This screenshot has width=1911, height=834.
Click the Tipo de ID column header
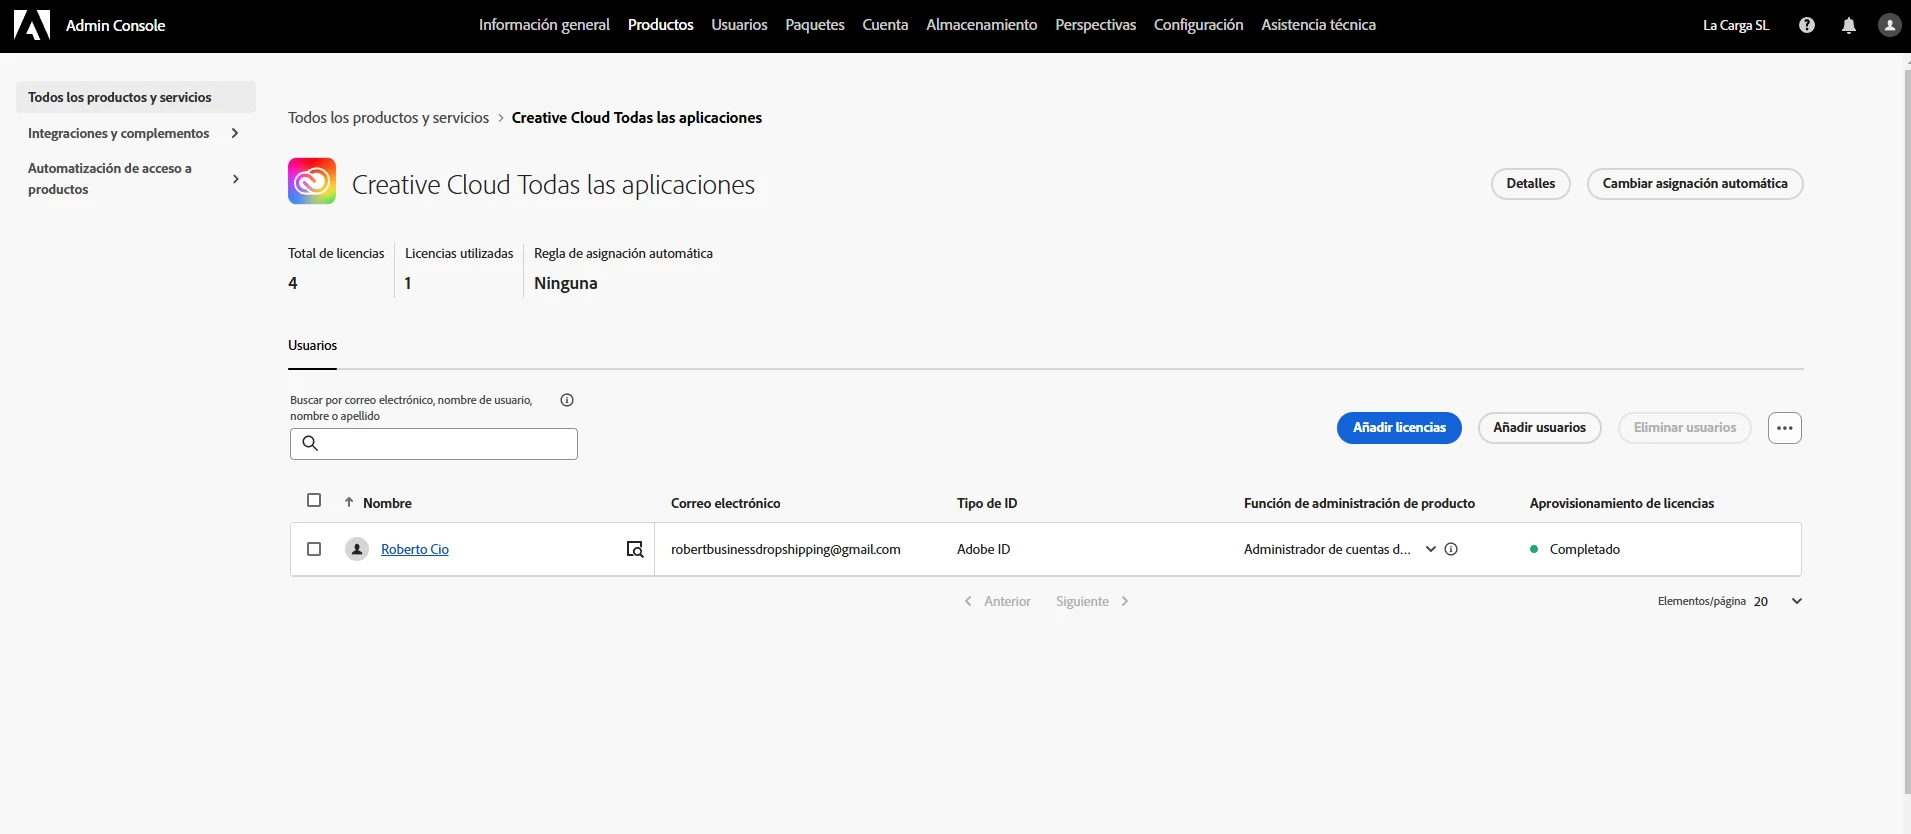coord(987,503)
